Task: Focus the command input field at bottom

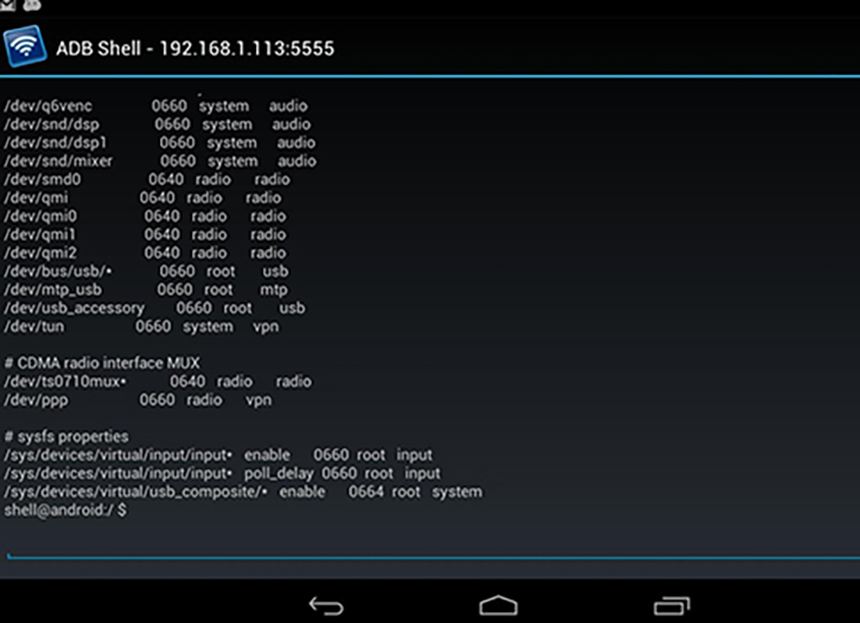Action: point(430,545)
